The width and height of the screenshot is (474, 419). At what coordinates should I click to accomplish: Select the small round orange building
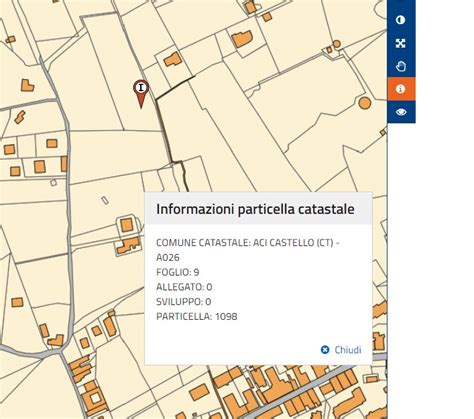(x=337, y=44)
